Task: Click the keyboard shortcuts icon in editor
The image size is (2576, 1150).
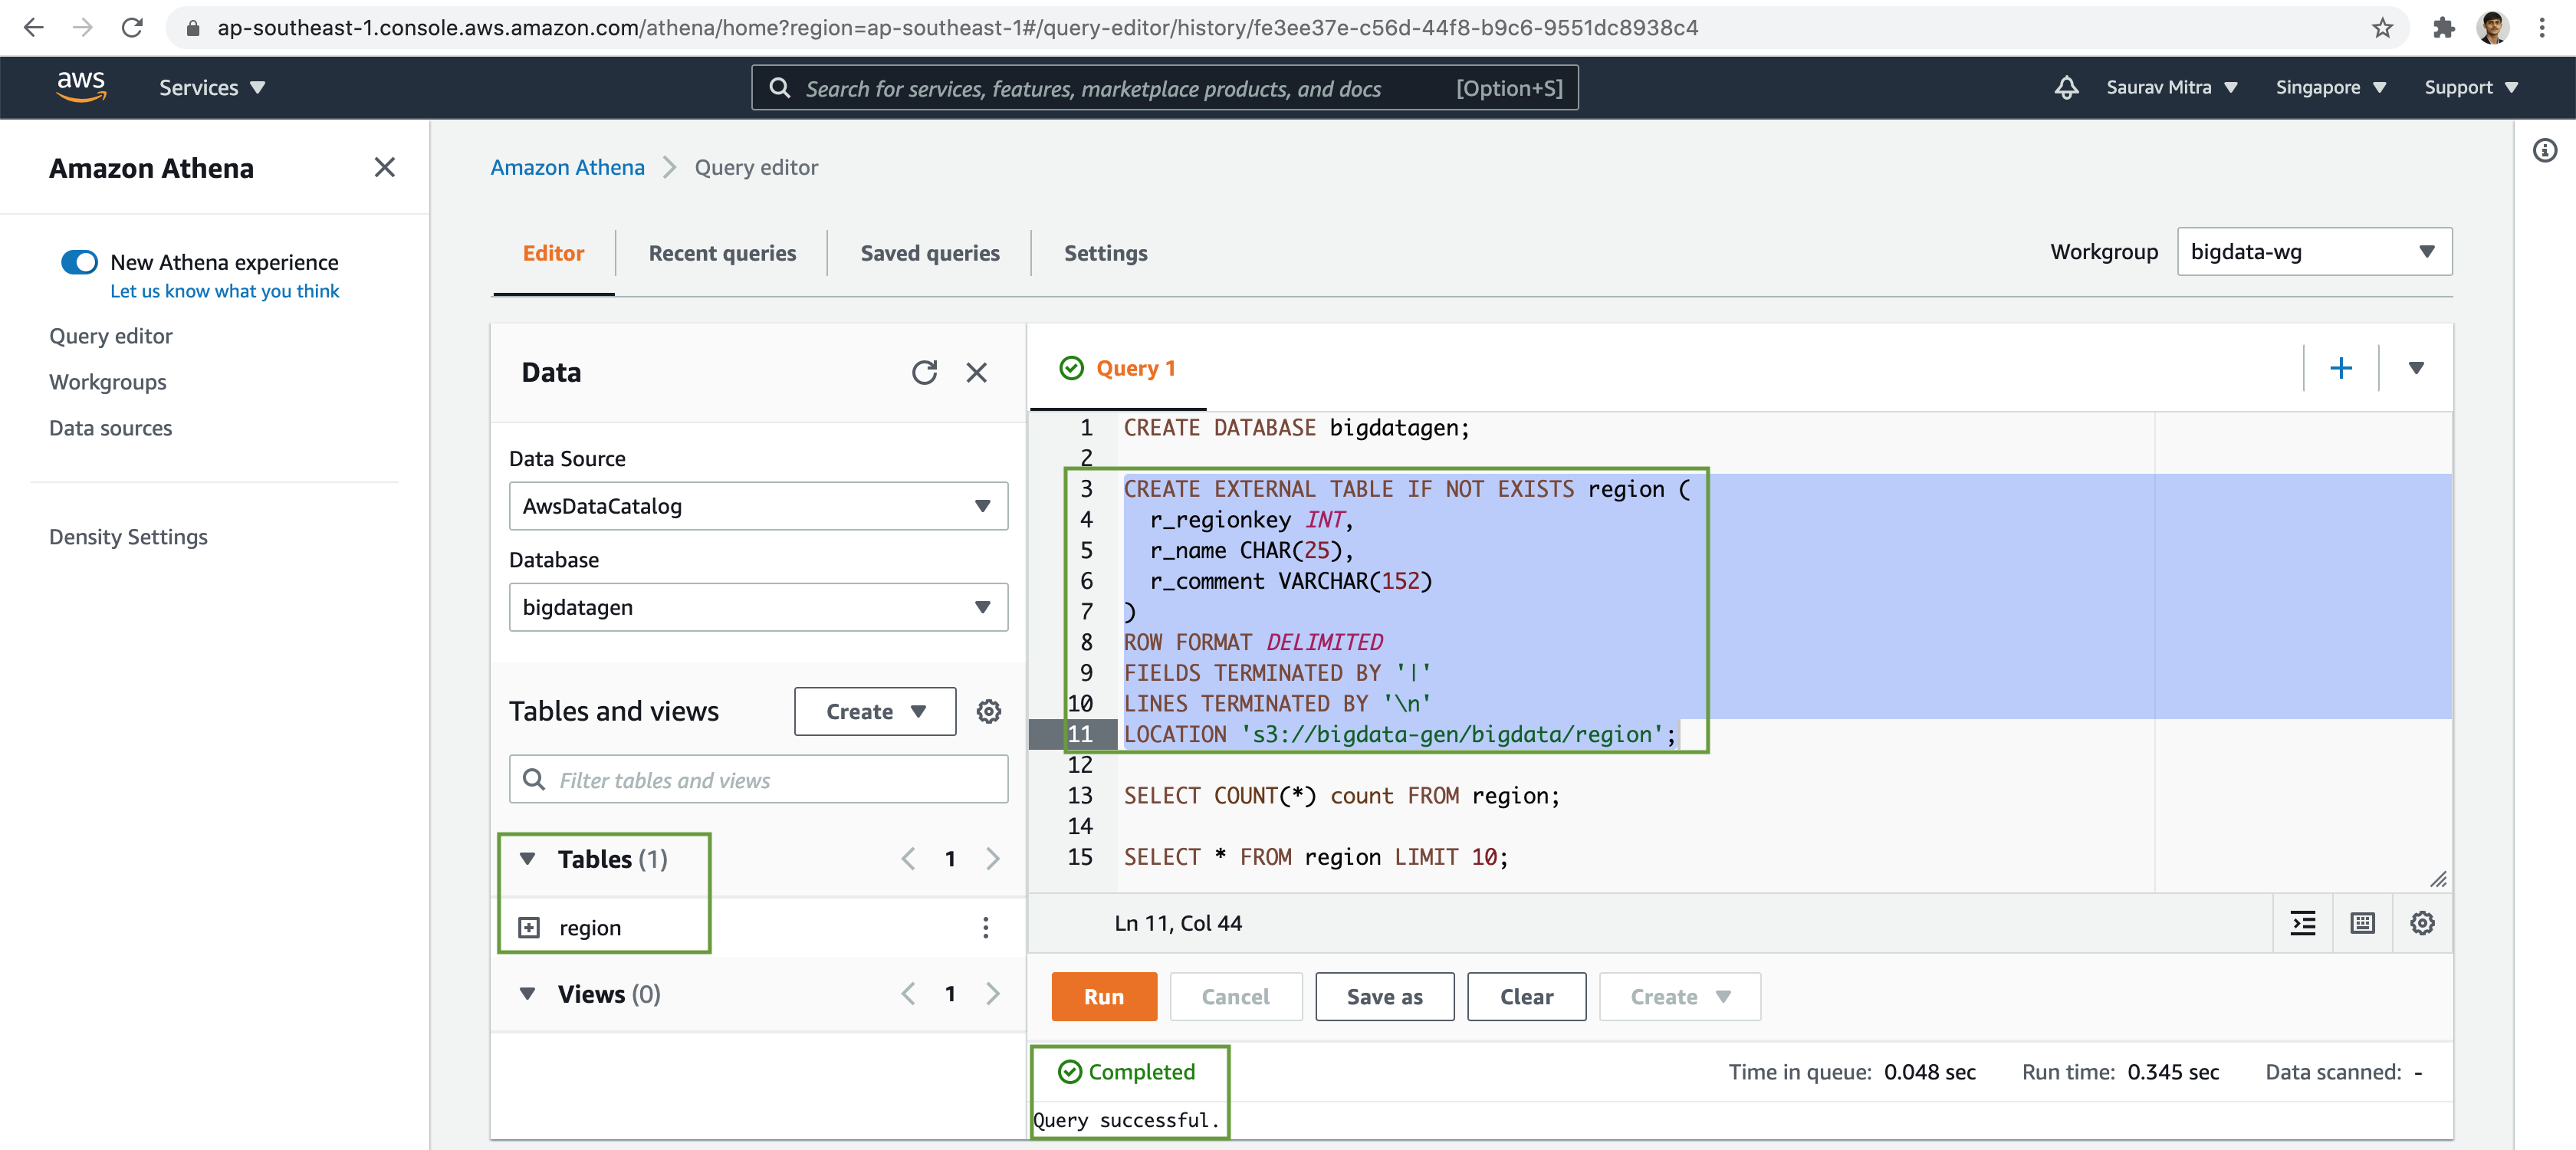Action: pos(2362,923)
